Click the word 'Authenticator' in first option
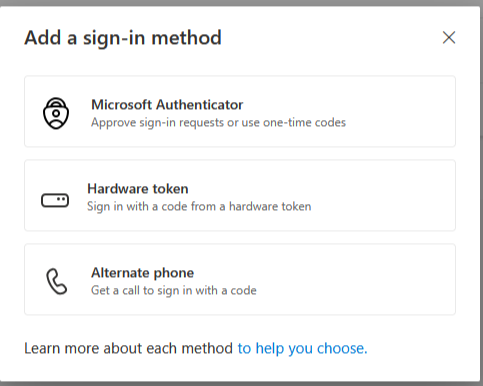This screenshot has width=483, height=386. point(199,105)
